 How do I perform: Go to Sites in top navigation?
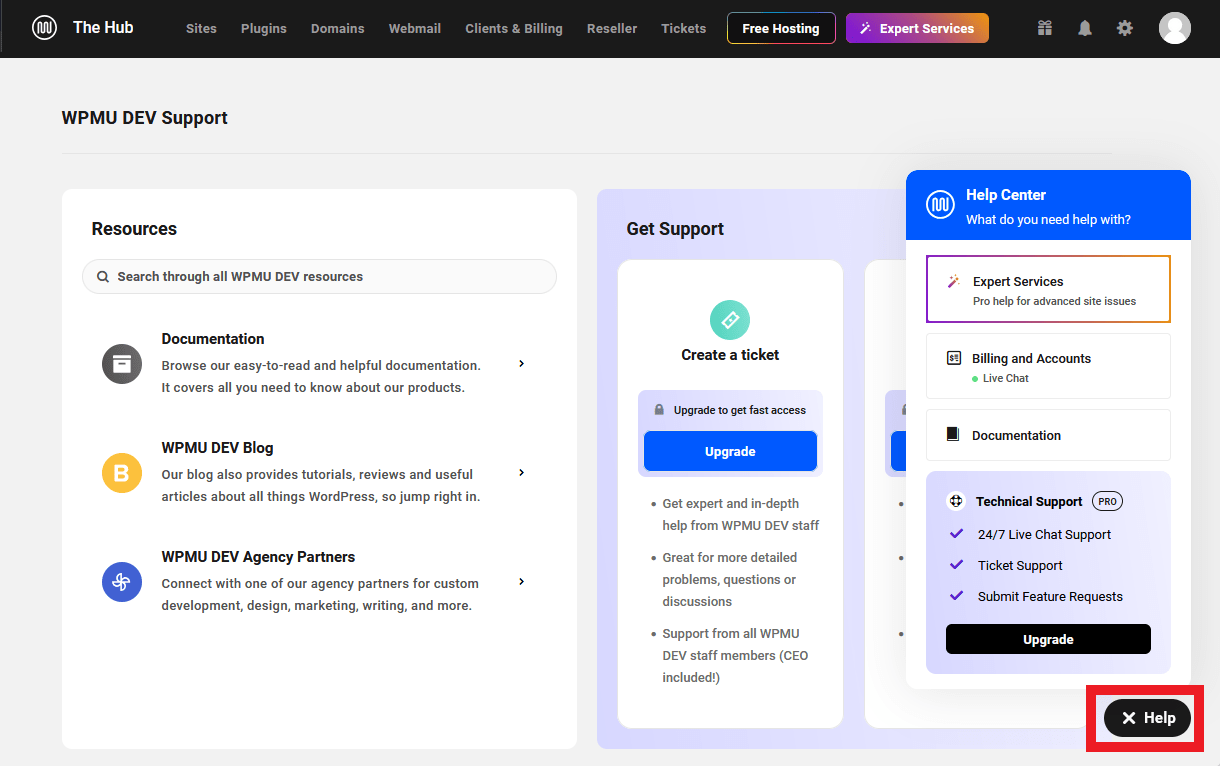tap(201, 28)
